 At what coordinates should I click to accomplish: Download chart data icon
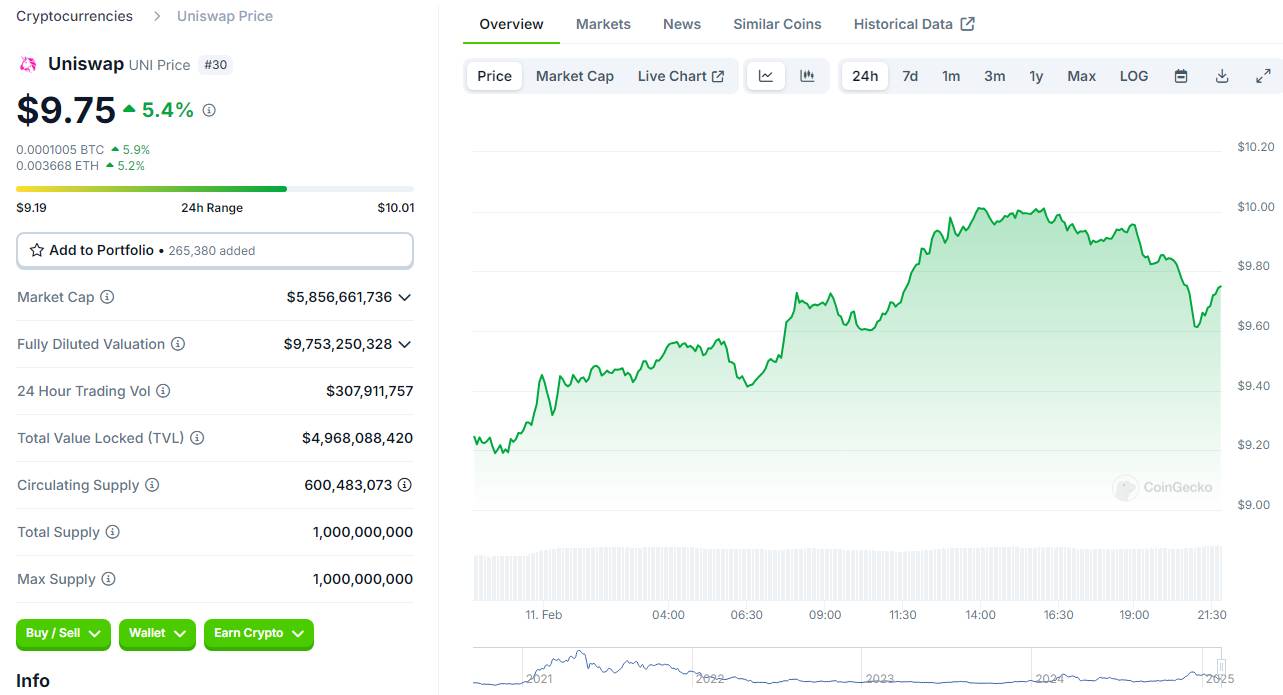(1222, 76)
